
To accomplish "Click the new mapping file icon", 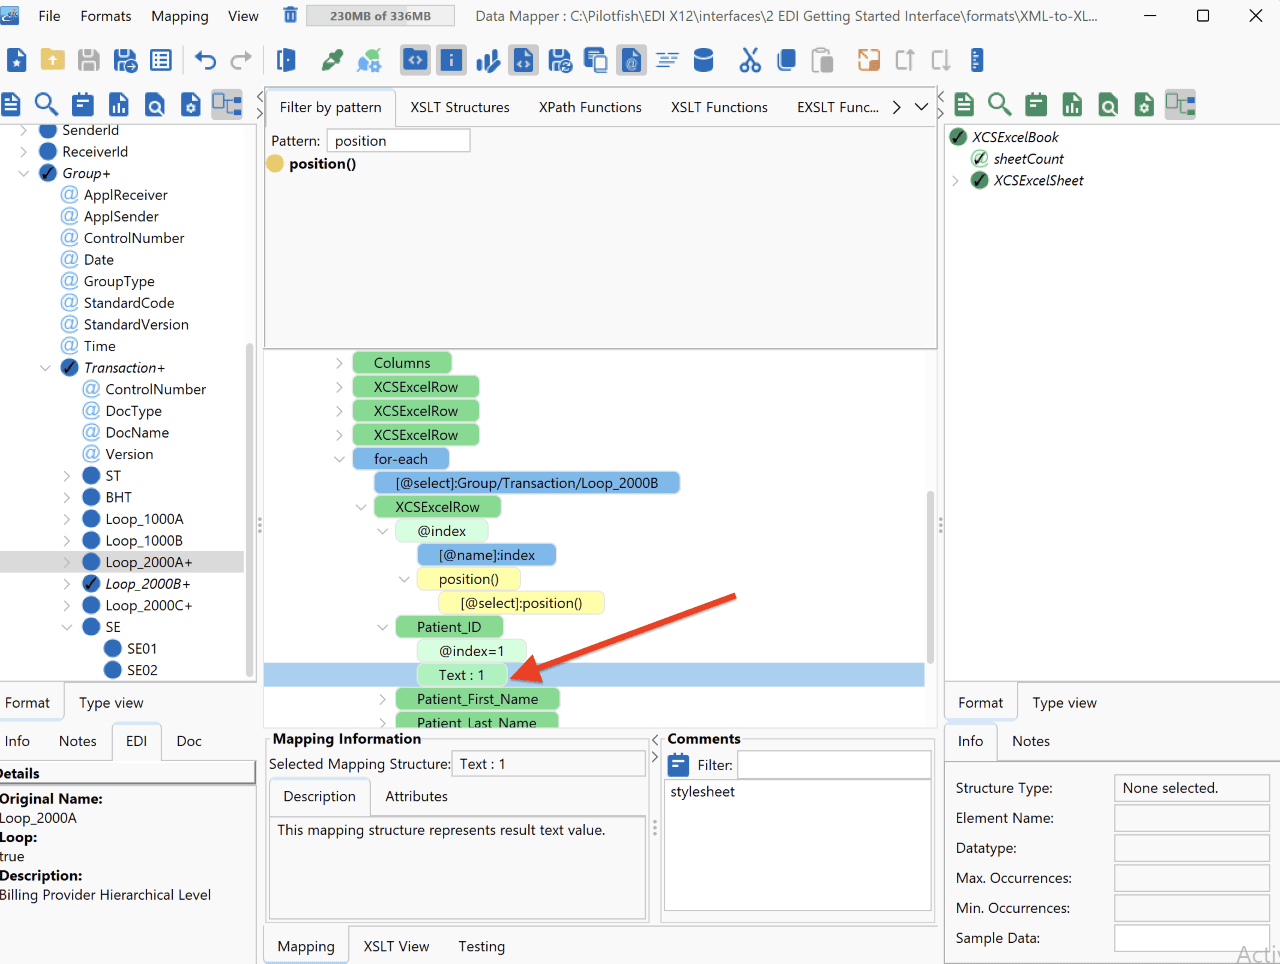I will click(x=17, y=60).
